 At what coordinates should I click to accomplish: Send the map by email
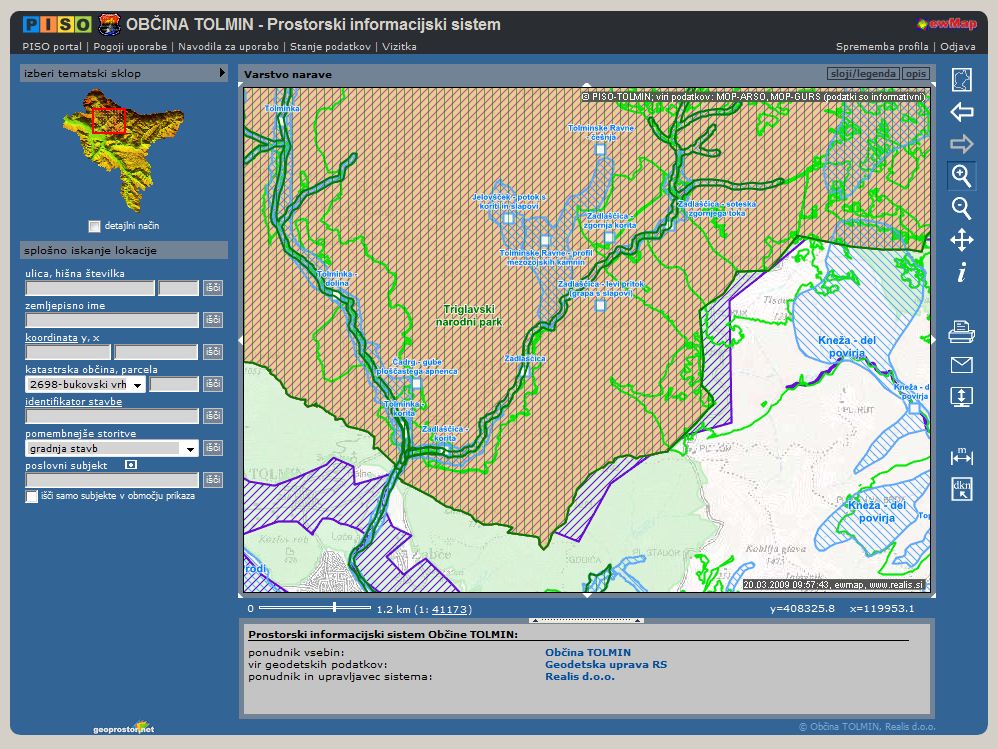click(961, 364)
